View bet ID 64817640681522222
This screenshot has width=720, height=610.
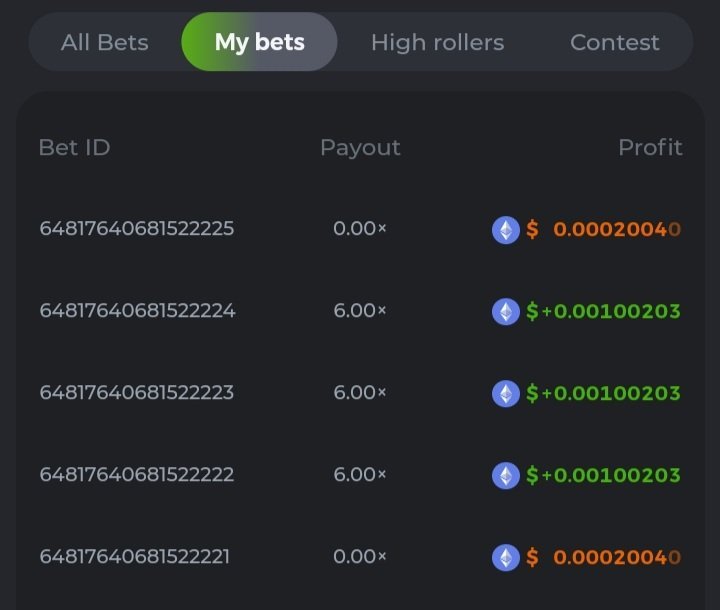137,475
